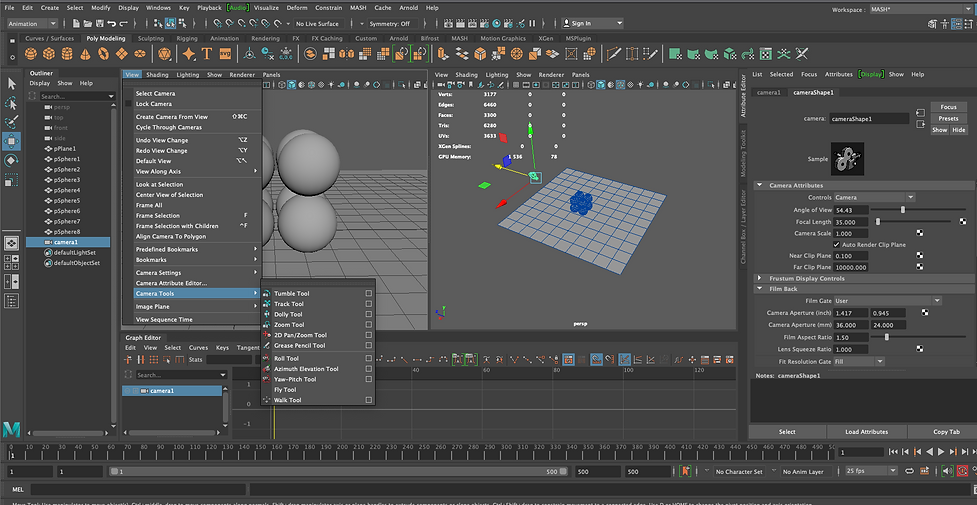Open the Animation menu set dropdown
Screen dimensions: 977x505
[32, 24]
